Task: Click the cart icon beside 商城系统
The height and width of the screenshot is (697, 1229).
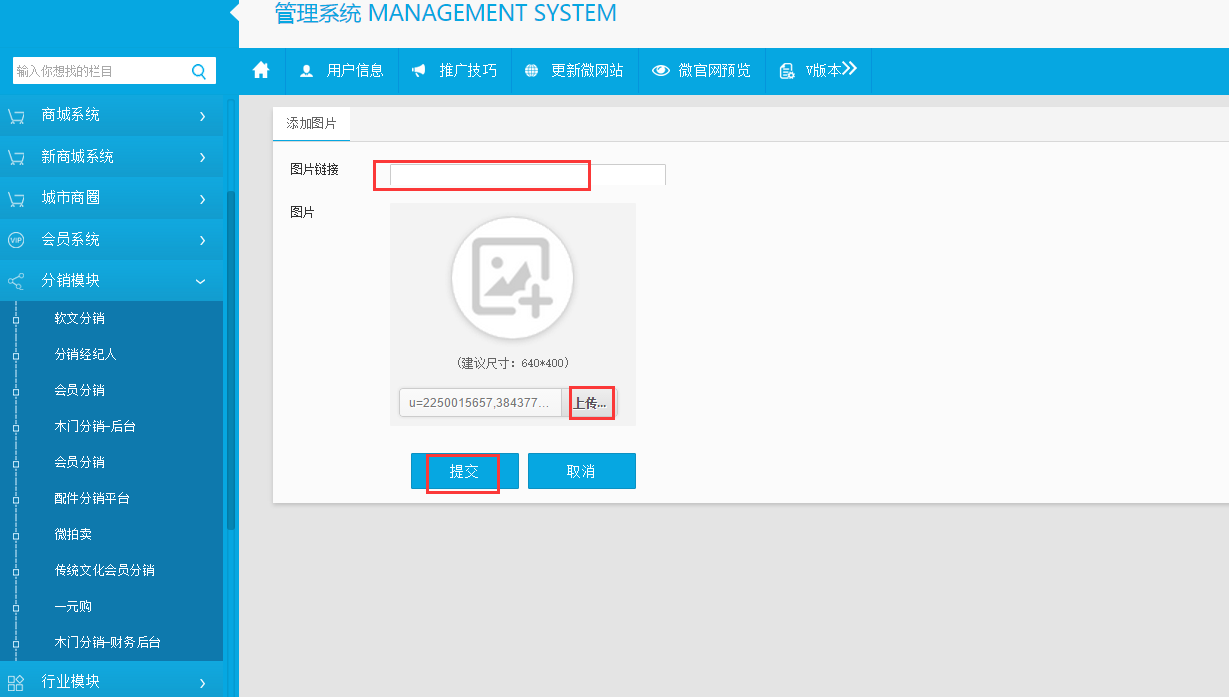Action: [15, 116]
